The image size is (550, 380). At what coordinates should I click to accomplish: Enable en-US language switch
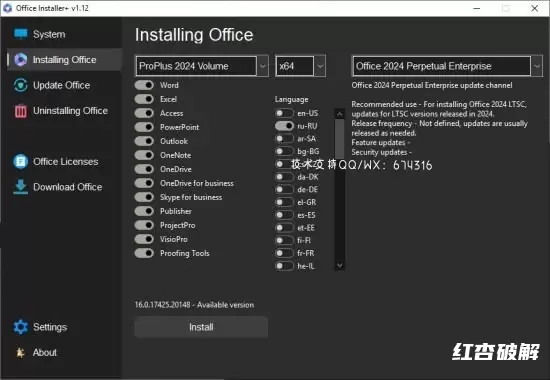(x=284, y=113)
